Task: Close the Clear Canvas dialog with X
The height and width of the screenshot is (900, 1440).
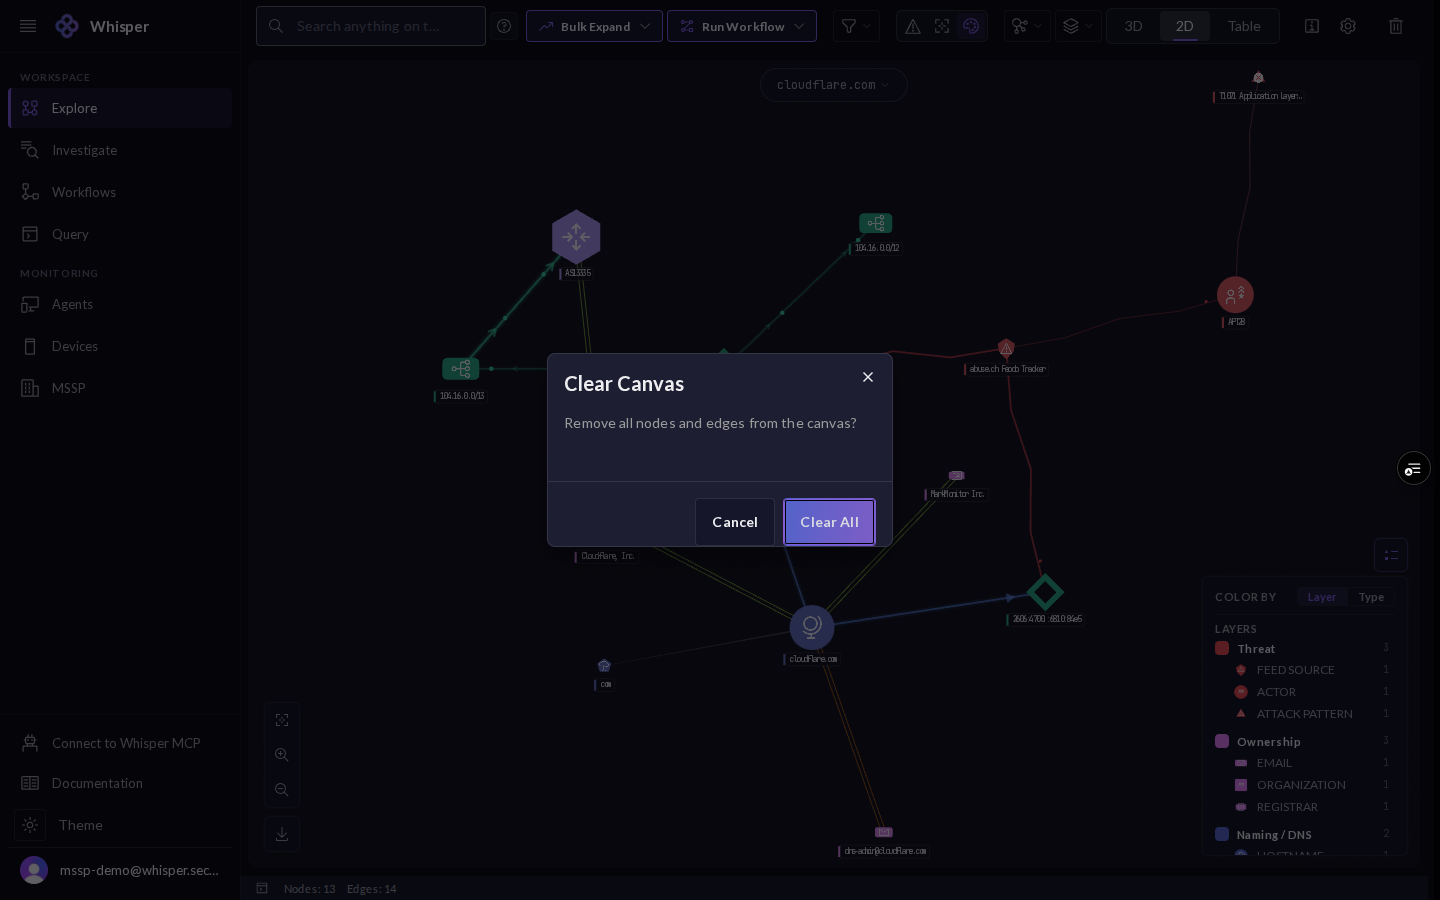Action: point(868,377)
